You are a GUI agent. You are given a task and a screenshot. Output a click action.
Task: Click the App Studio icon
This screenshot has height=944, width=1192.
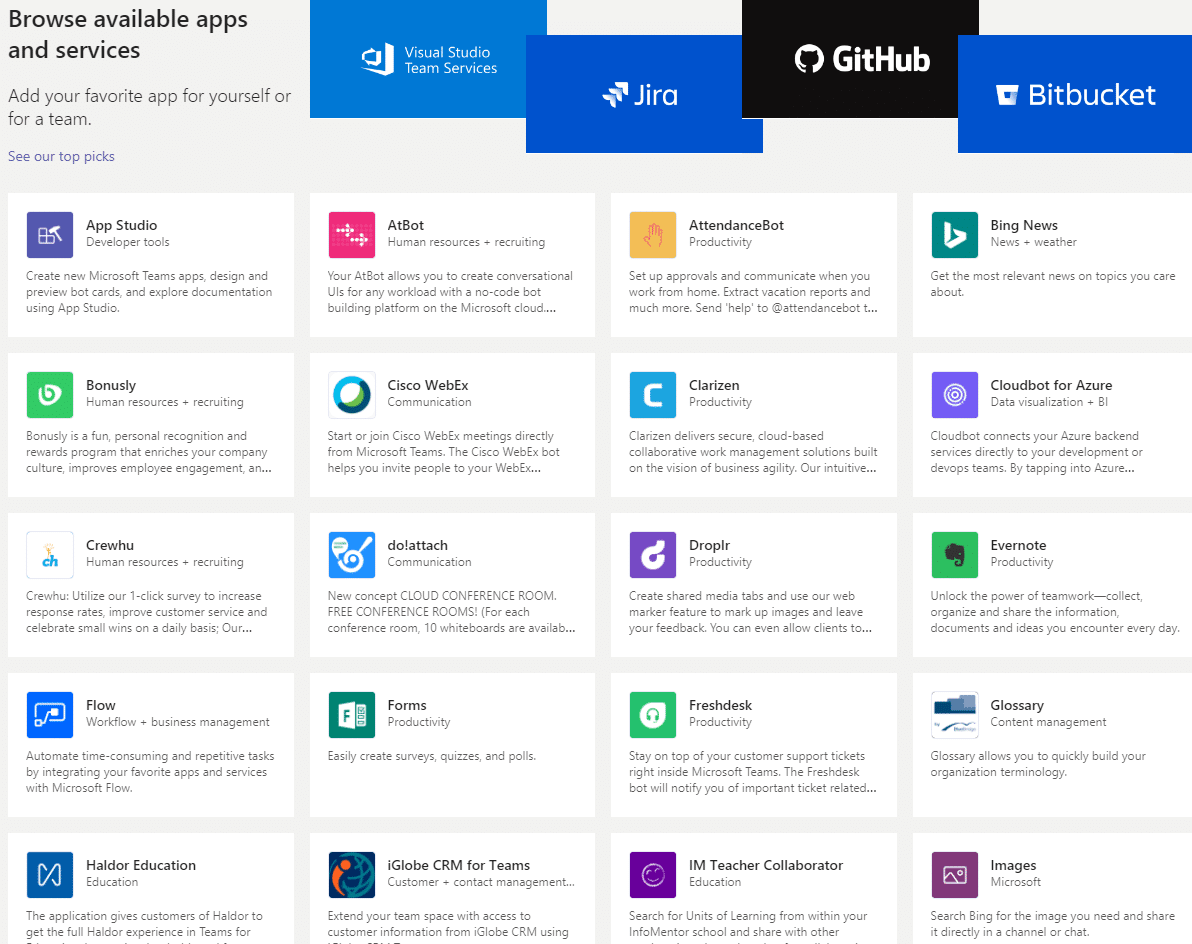point(49,235)
